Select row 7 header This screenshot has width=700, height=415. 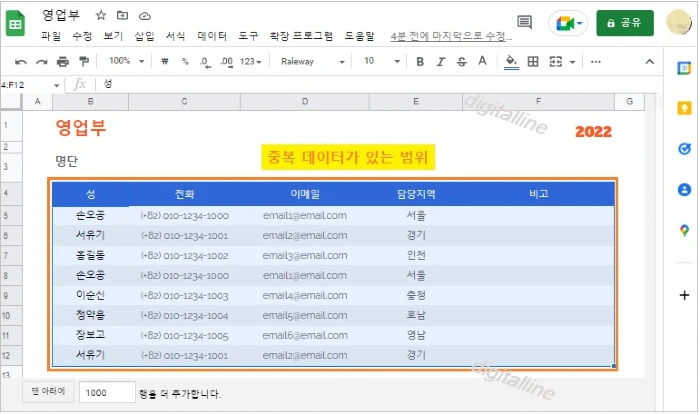11,255
